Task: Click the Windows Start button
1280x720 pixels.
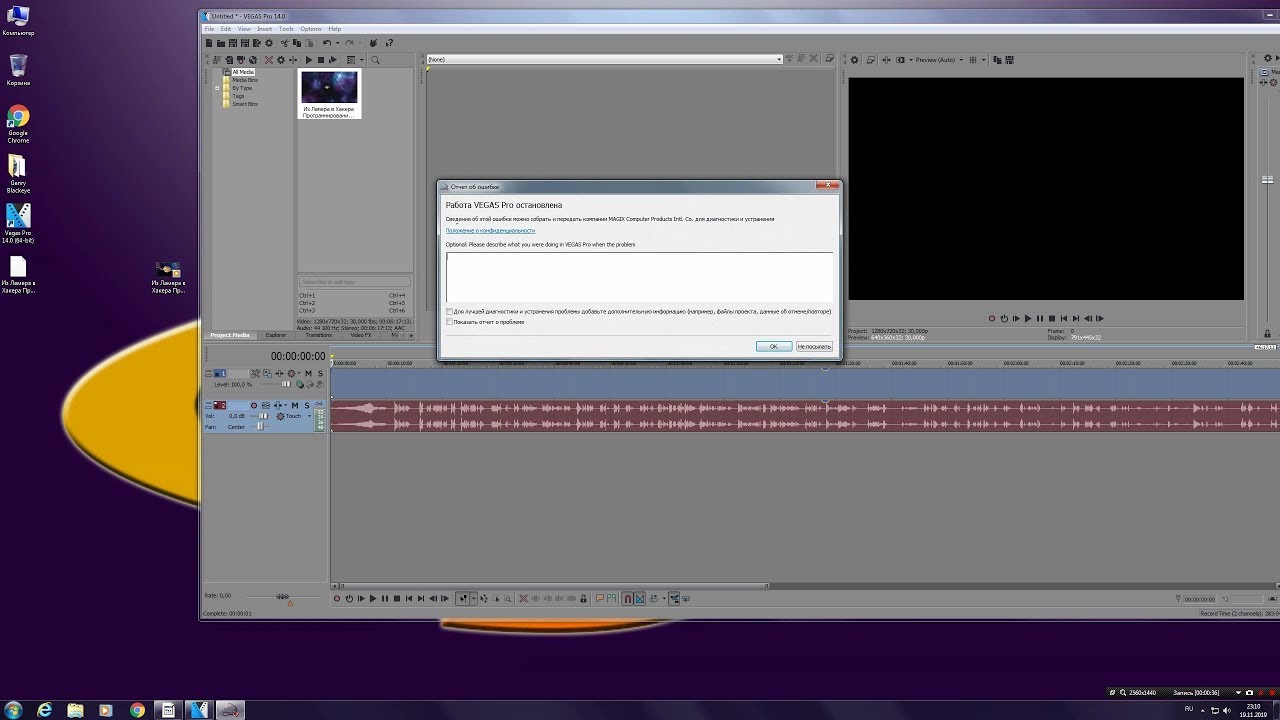Action: tap(14, 709)
